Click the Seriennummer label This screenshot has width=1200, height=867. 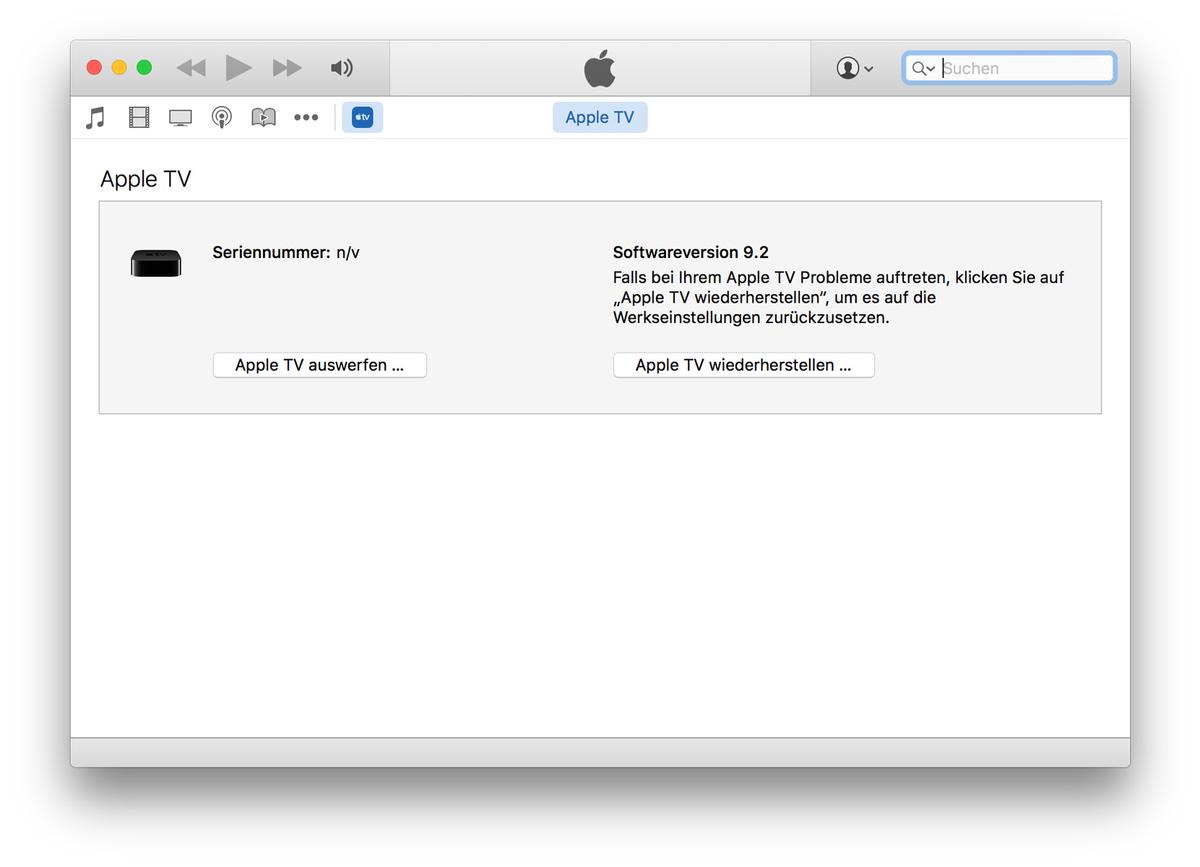271,253
